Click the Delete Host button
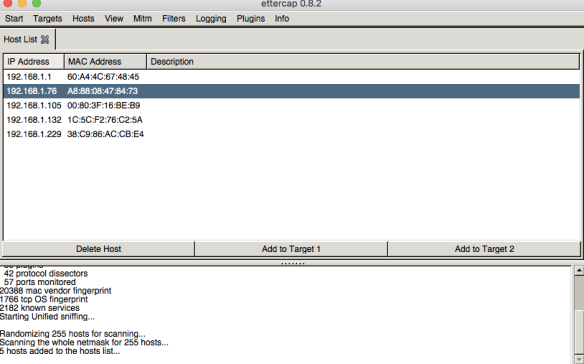The image size is (584, 364). [98, 249]
